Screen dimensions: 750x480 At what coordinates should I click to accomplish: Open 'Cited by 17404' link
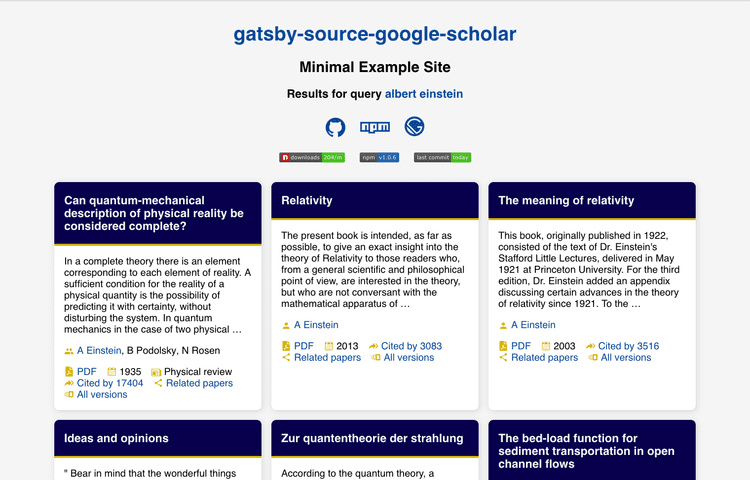(110, 383)
